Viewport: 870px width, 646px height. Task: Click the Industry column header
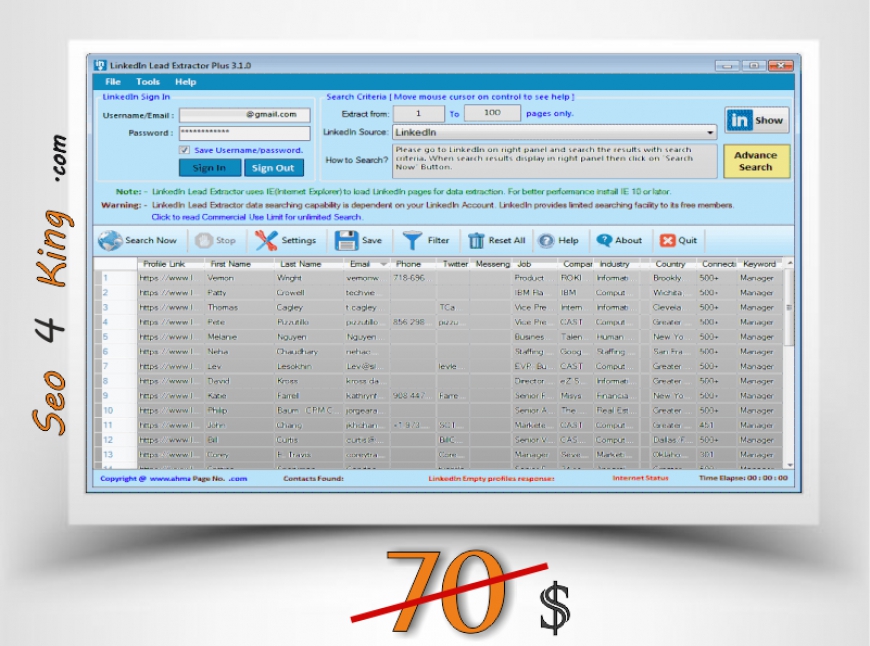(x=615, y=264)
